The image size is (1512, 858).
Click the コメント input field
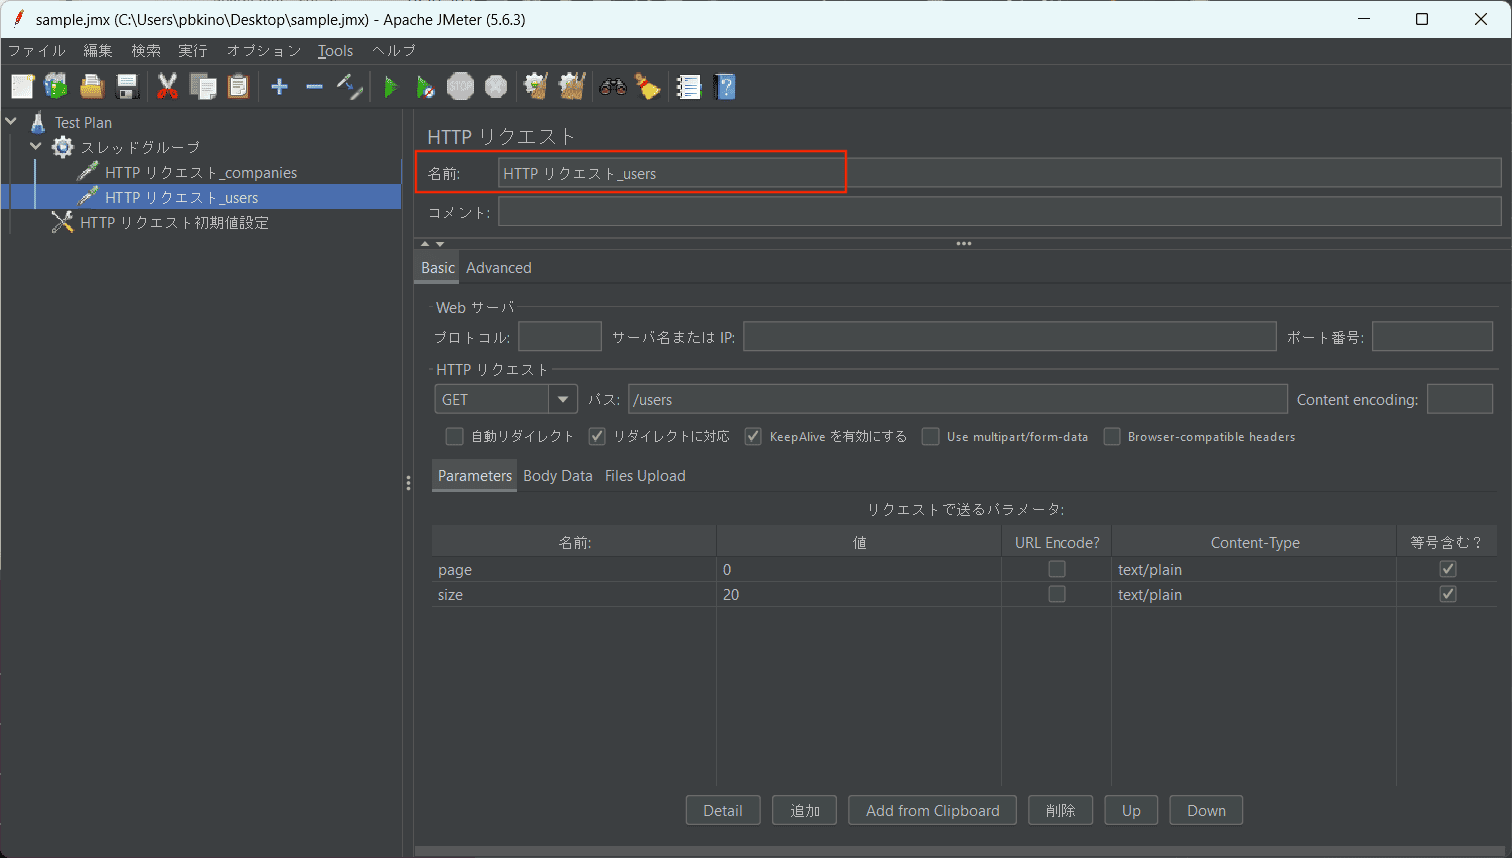(1000, 211)
